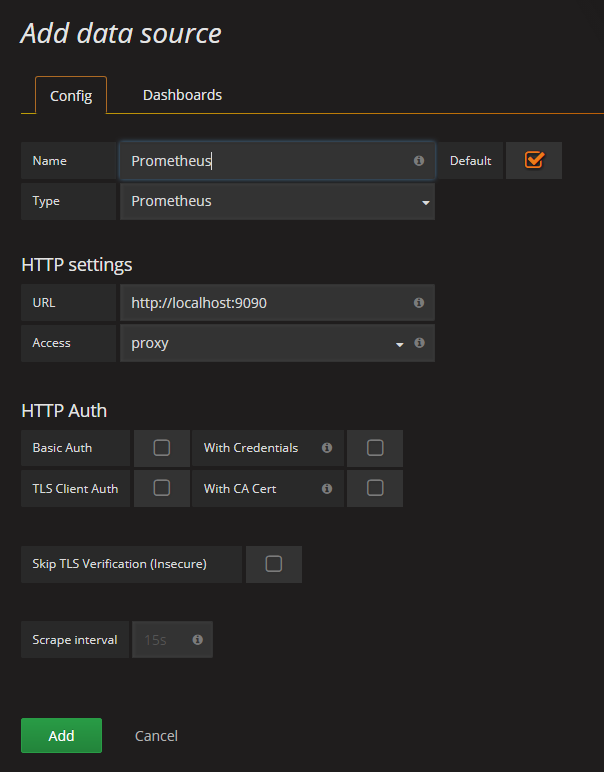Click the TLS Client Auth label
The image size is (604, 772).
[x=75, y=488]
